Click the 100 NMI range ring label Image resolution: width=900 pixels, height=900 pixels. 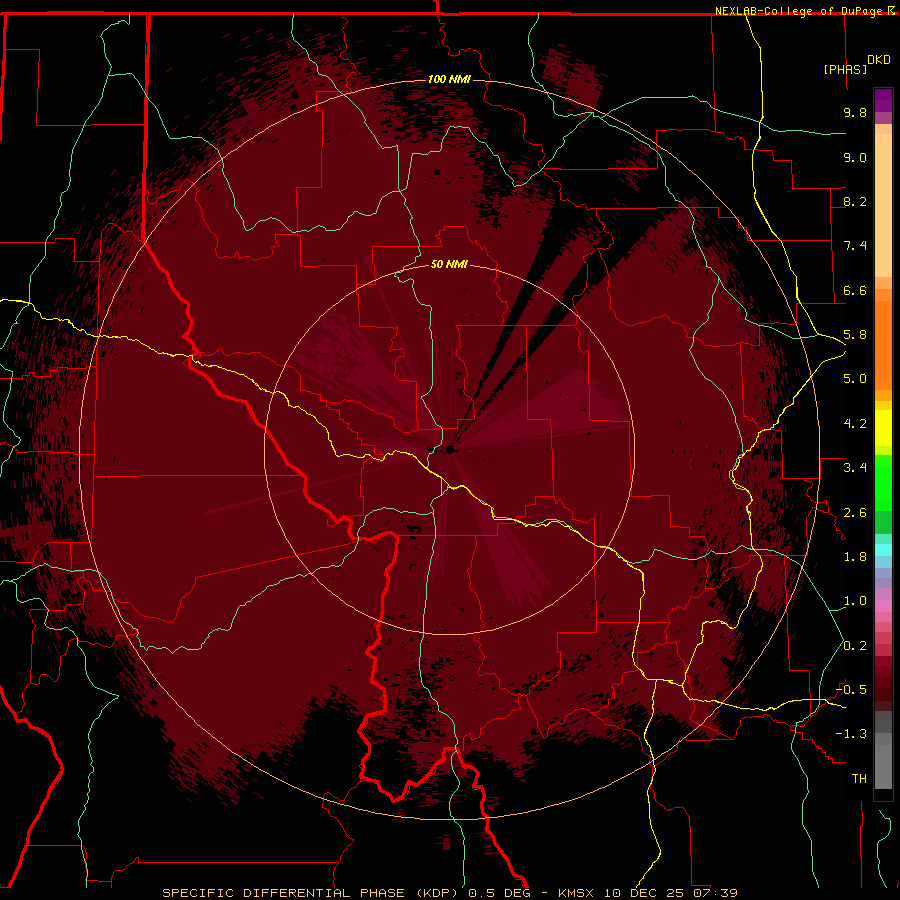[449, 79]
